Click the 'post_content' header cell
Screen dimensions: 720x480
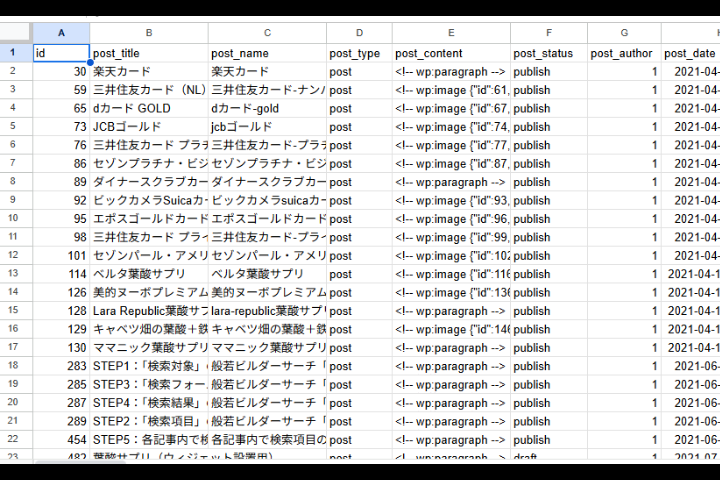click(x=451, y=53)
